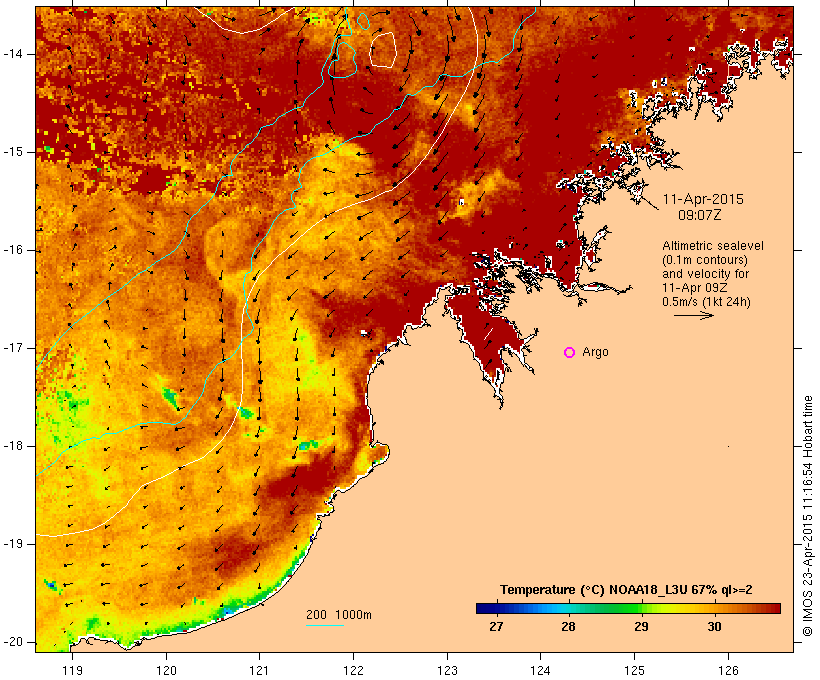Click the velocity reference arrow in legend
The image size is (820, 680).
tap(693, 315)
